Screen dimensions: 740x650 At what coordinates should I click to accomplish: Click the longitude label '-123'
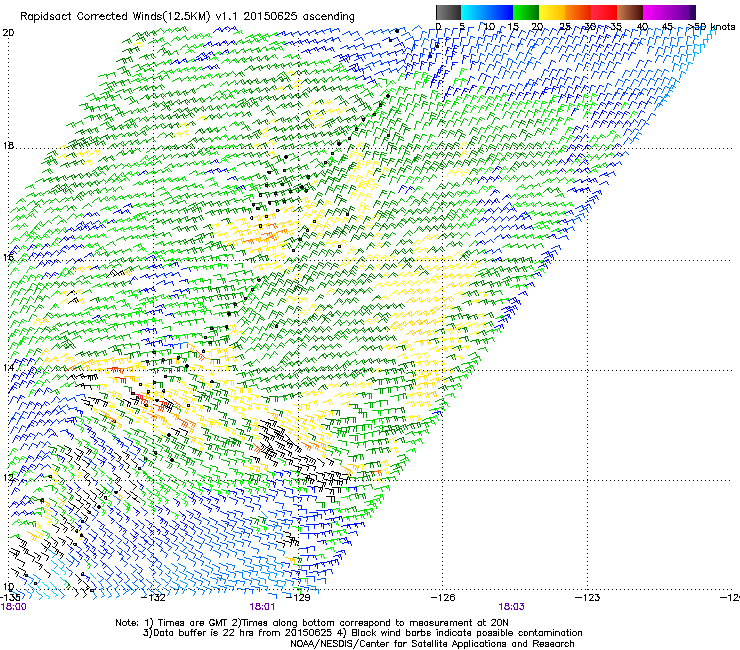point(588,598)
